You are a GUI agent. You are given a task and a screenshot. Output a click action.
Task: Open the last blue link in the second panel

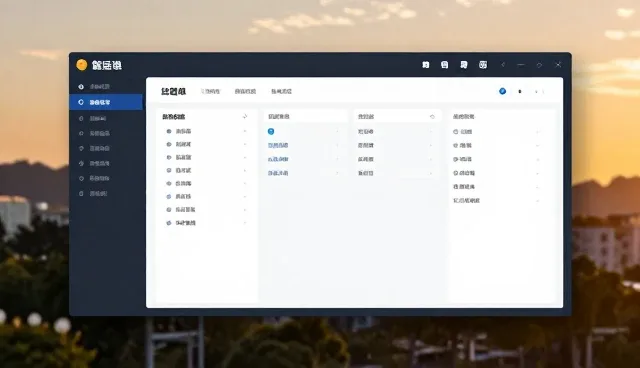pos(278,173)
